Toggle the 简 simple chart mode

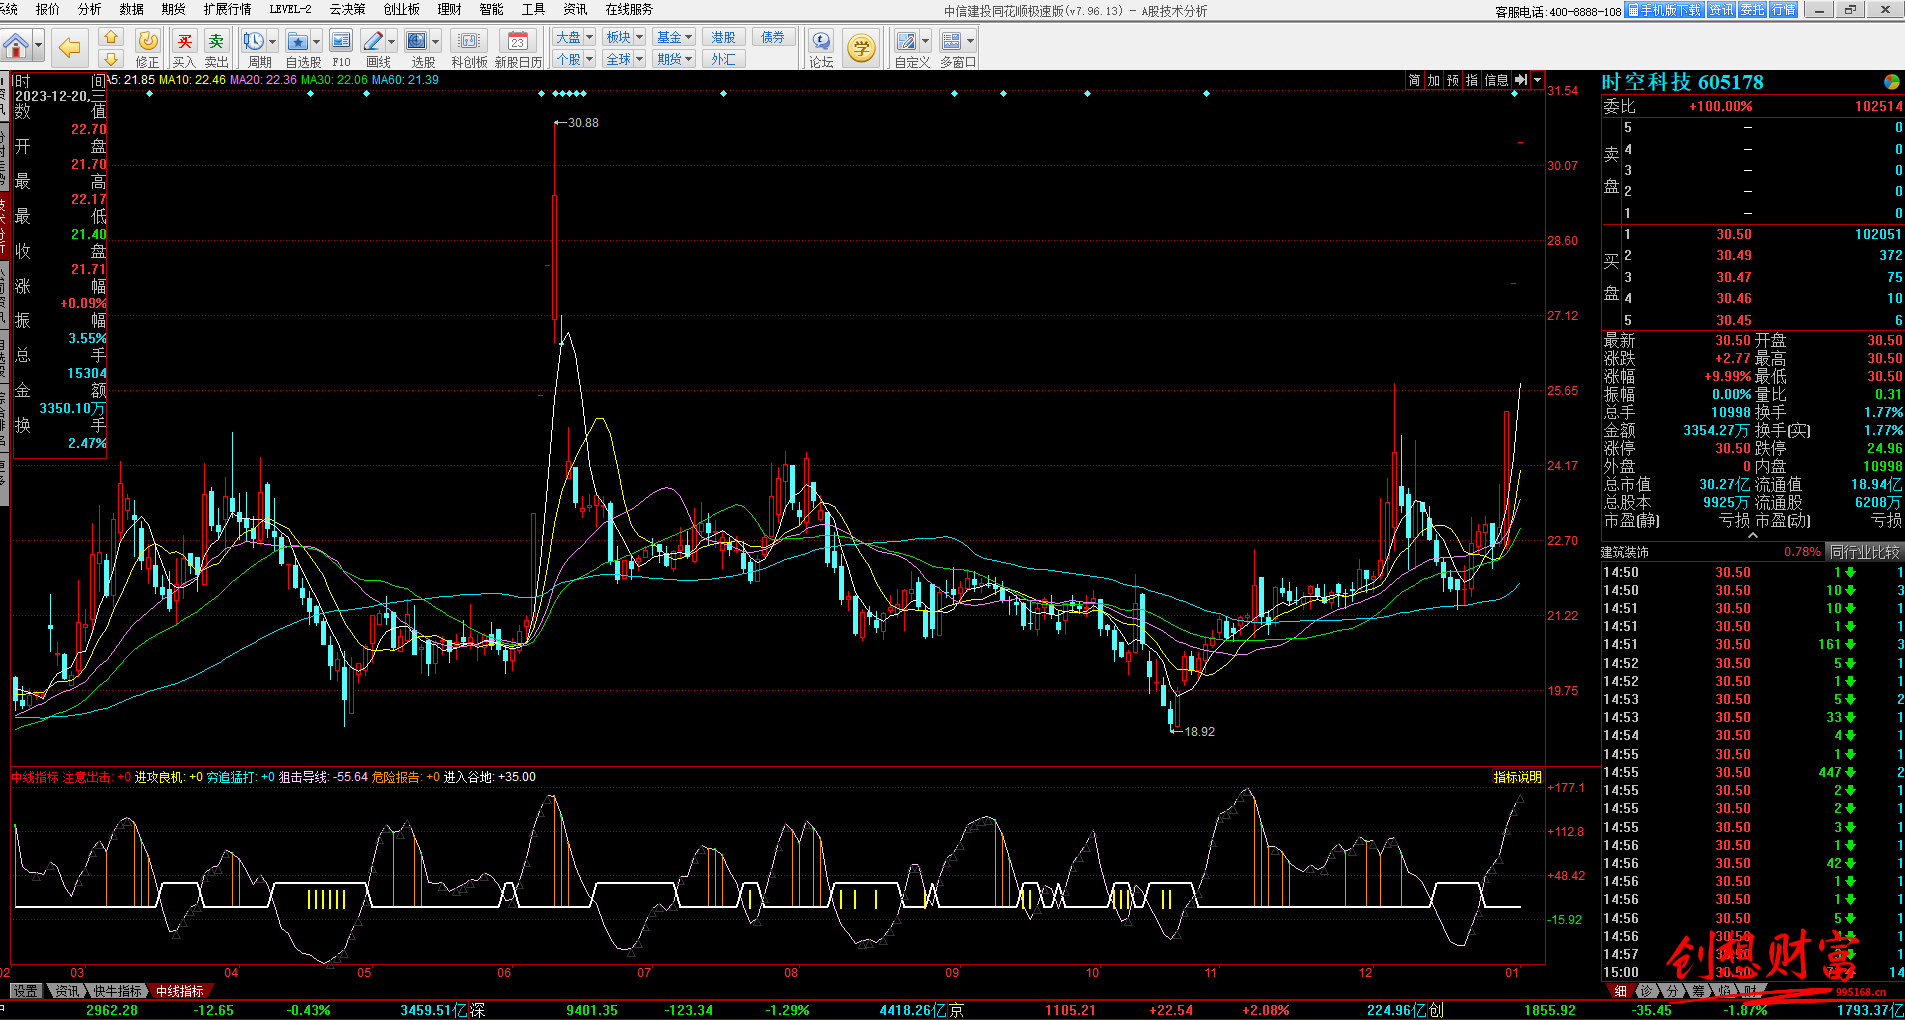point(1414,80)
